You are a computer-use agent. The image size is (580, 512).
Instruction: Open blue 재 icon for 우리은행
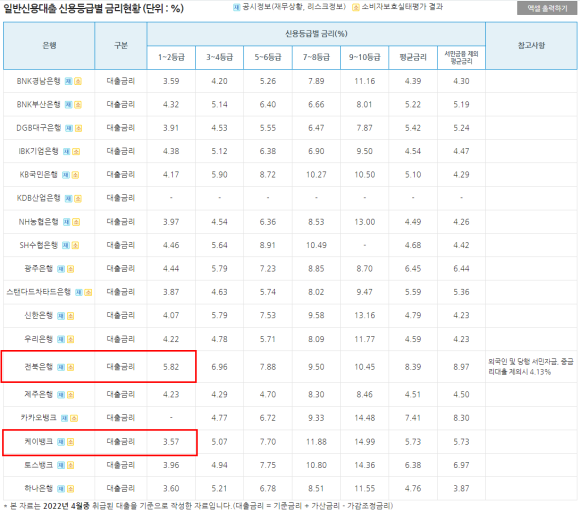click(x=61, y=339)
